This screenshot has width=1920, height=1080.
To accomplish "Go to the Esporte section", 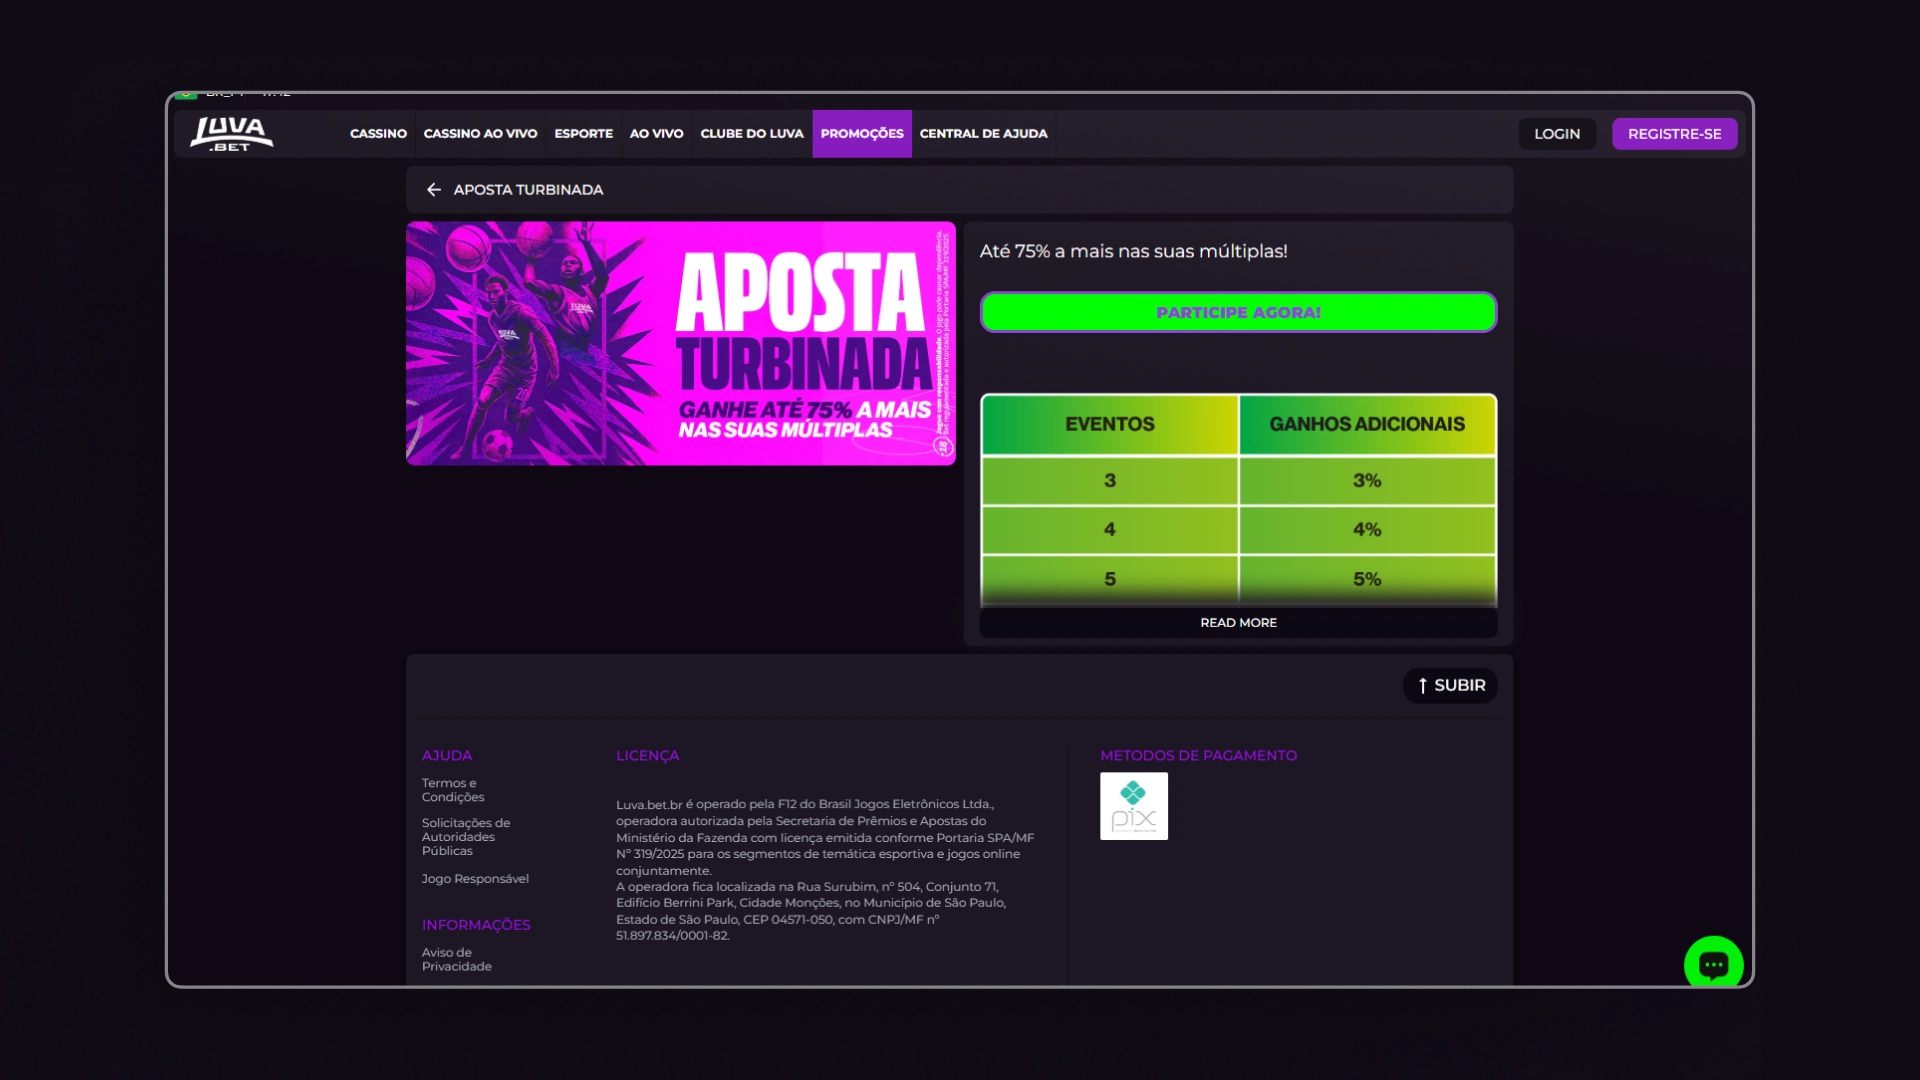I will click(x=584, y=134).
